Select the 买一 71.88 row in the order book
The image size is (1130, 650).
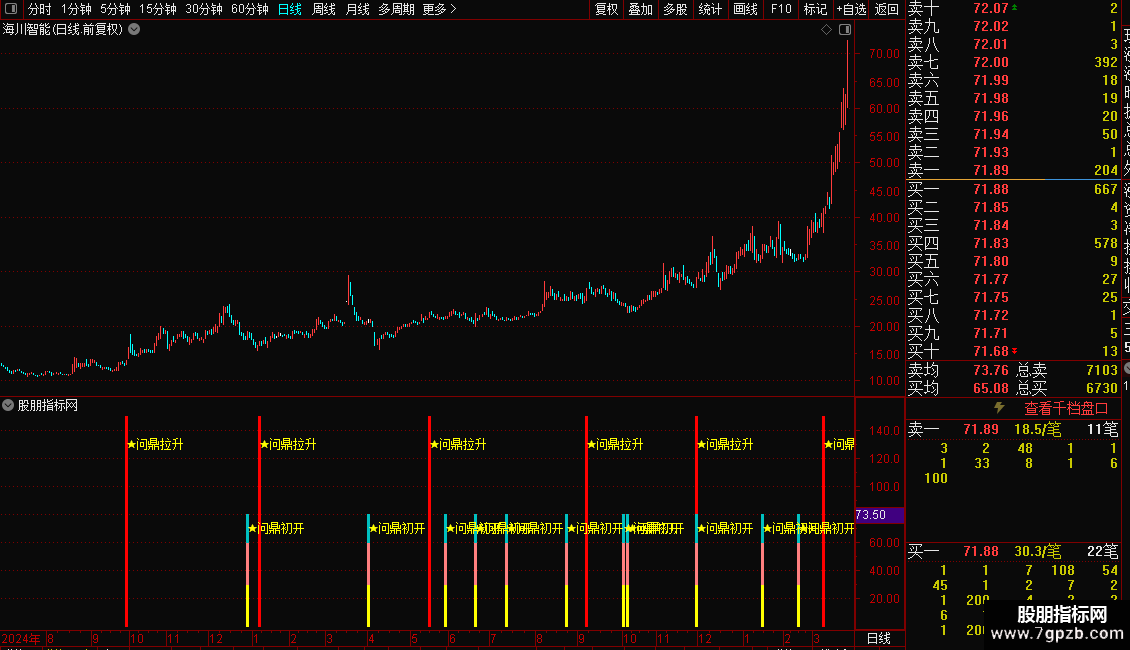tap(1013, 189)
